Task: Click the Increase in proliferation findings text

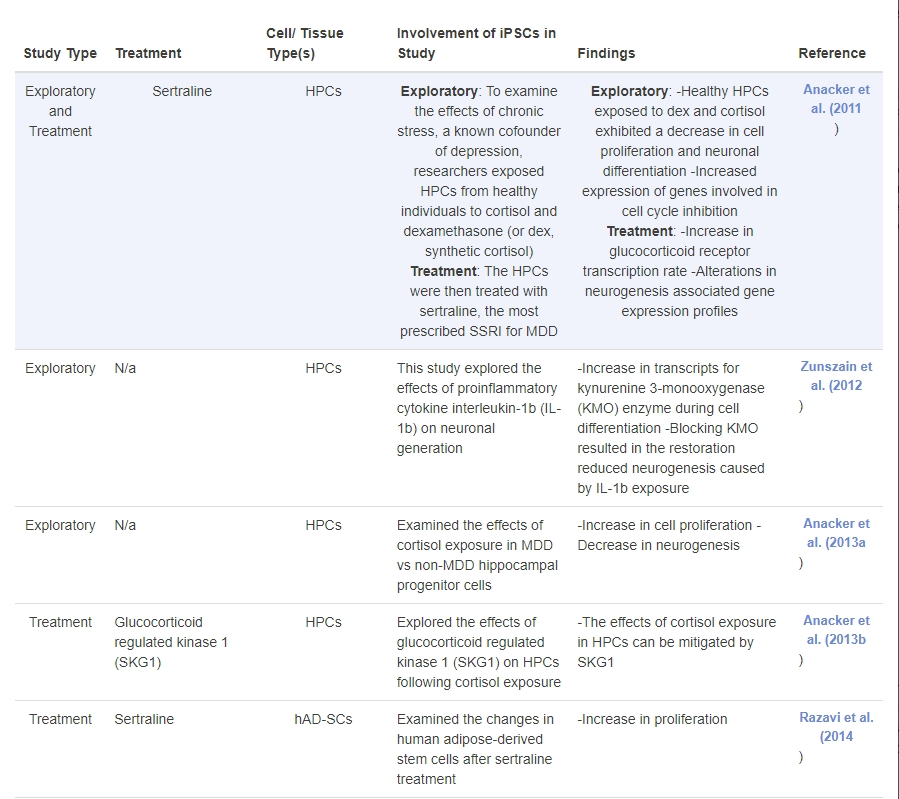Action: [x=652, y=719]
